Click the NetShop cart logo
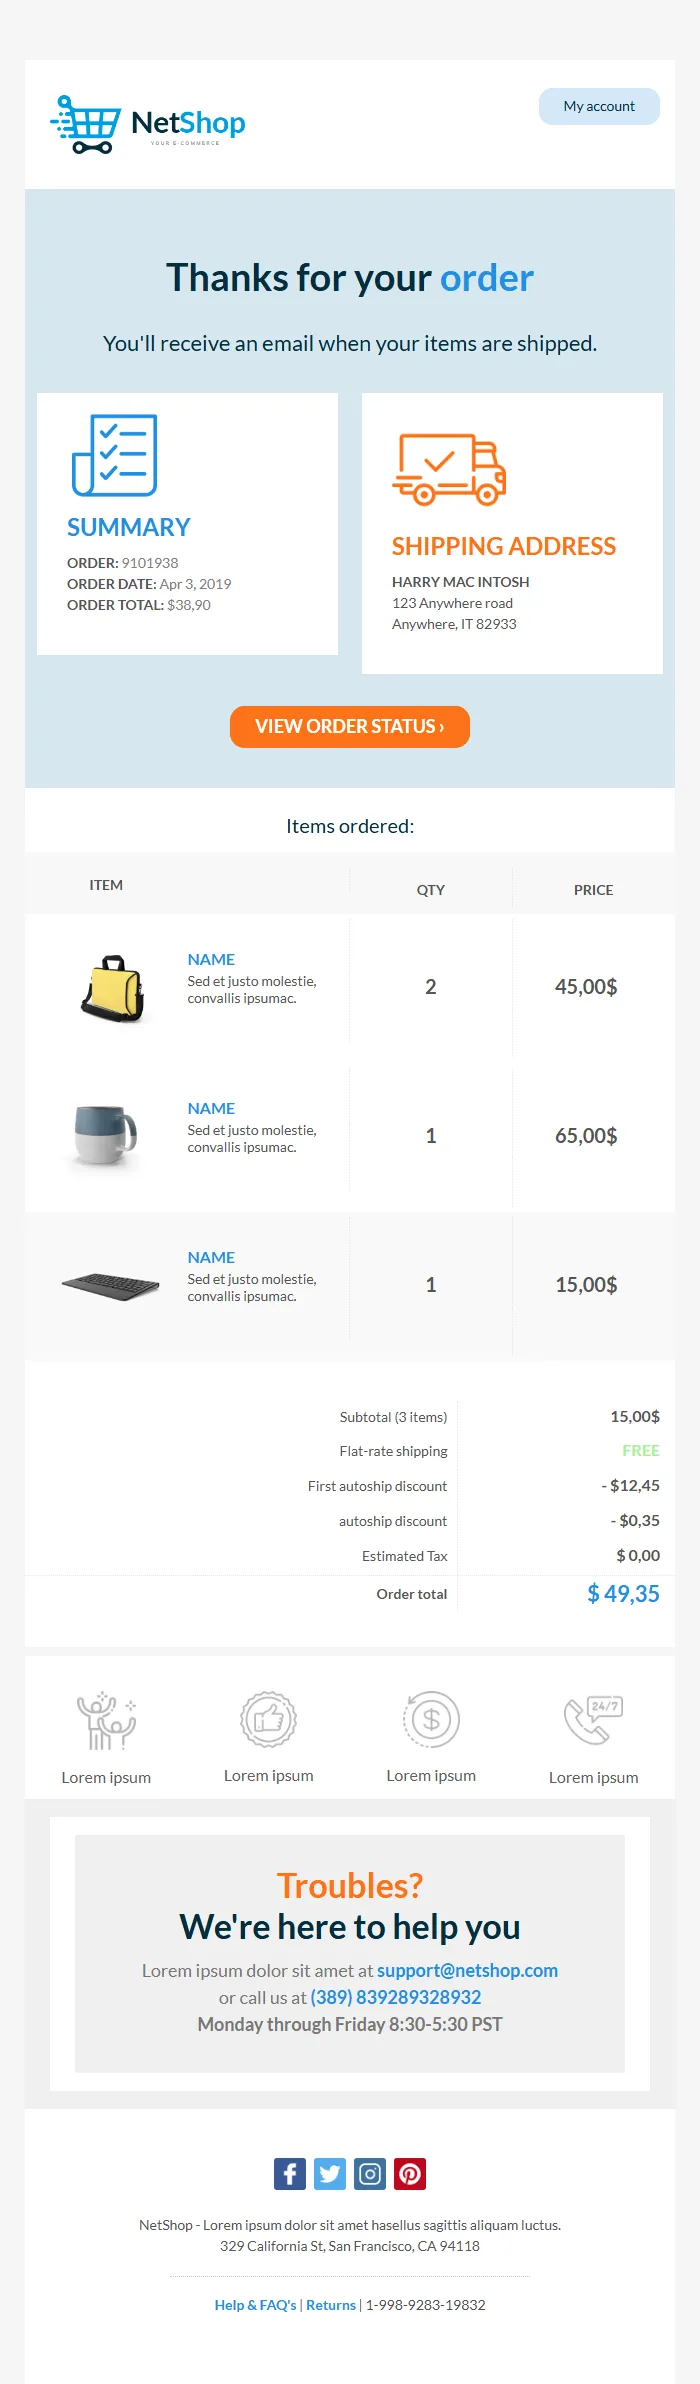The height and width of the screenshot is (2384, 700). point(147,125)
